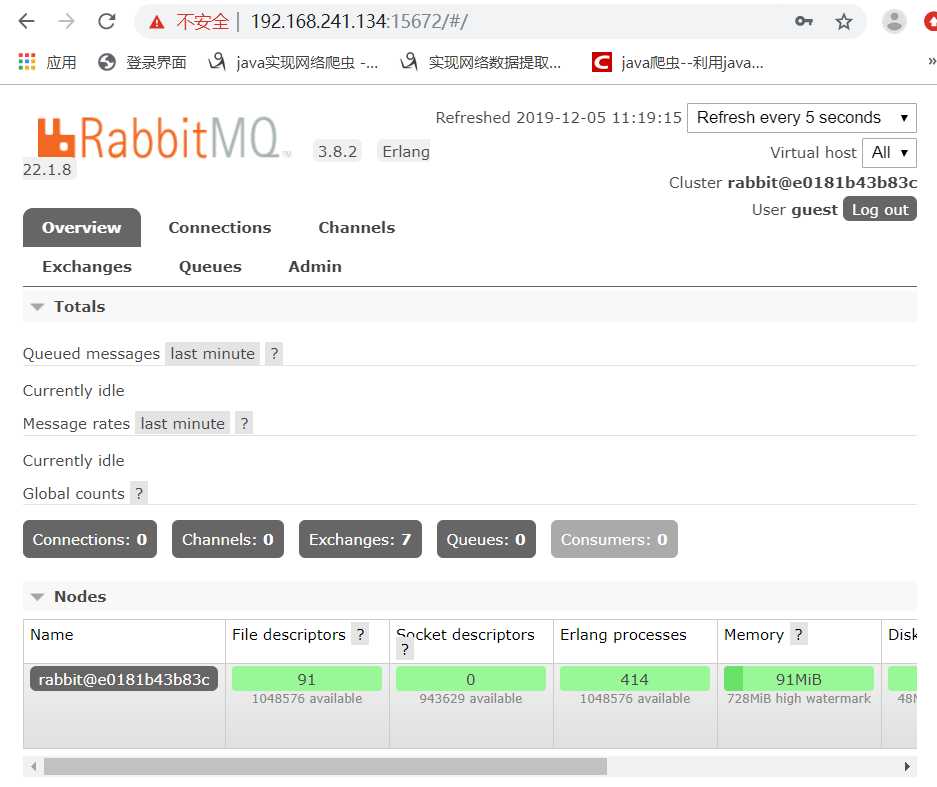The height and width of the screenshot is (787, 937).
Task: Open the refresh interval dropdown
Action: coord(801,118)
